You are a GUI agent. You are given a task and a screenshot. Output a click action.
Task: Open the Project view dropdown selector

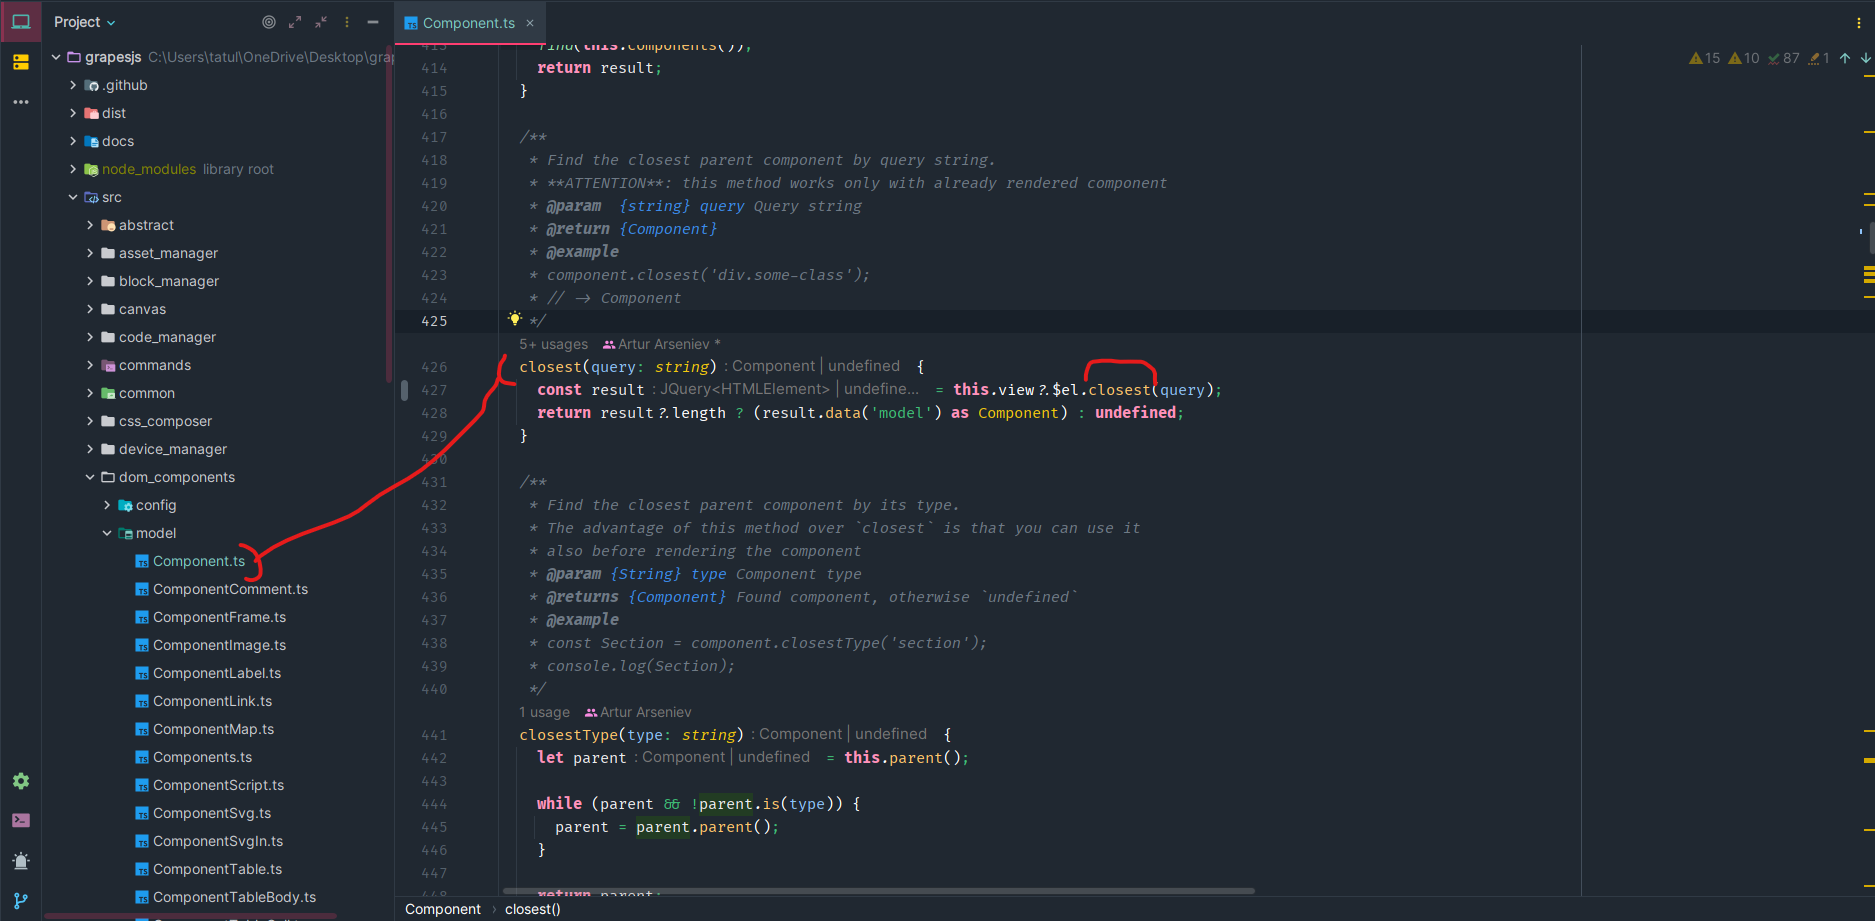point(84,22)
